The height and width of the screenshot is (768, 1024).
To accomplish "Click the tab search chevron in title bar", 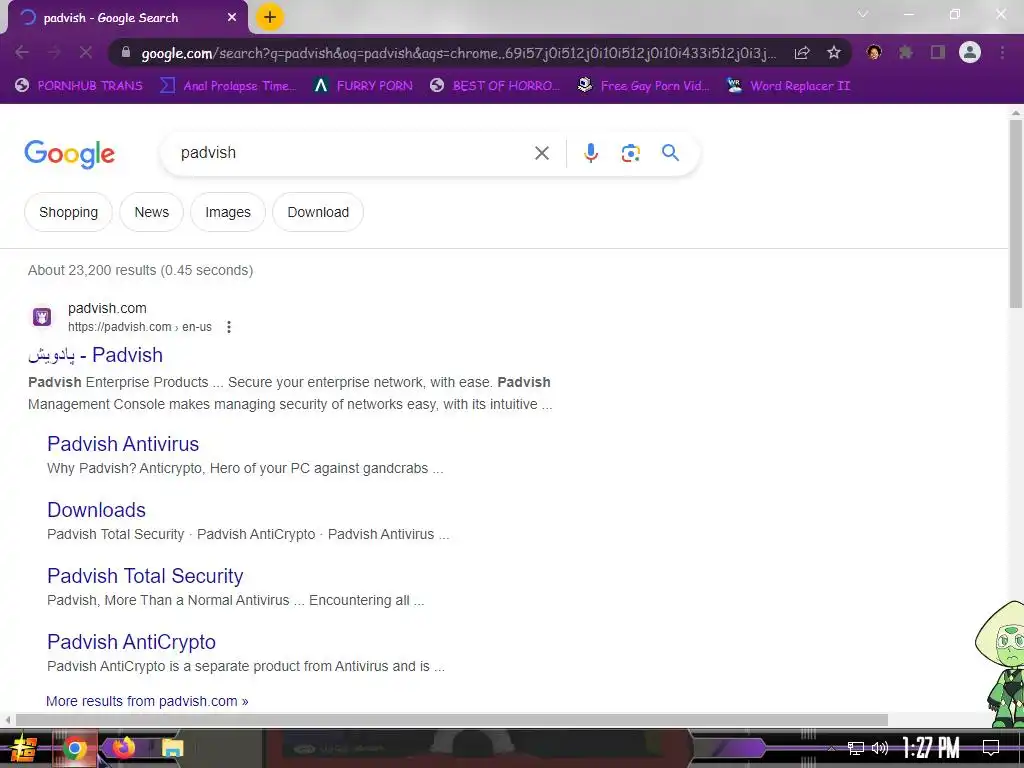I will pyautogui.click(x=863, y=14).
